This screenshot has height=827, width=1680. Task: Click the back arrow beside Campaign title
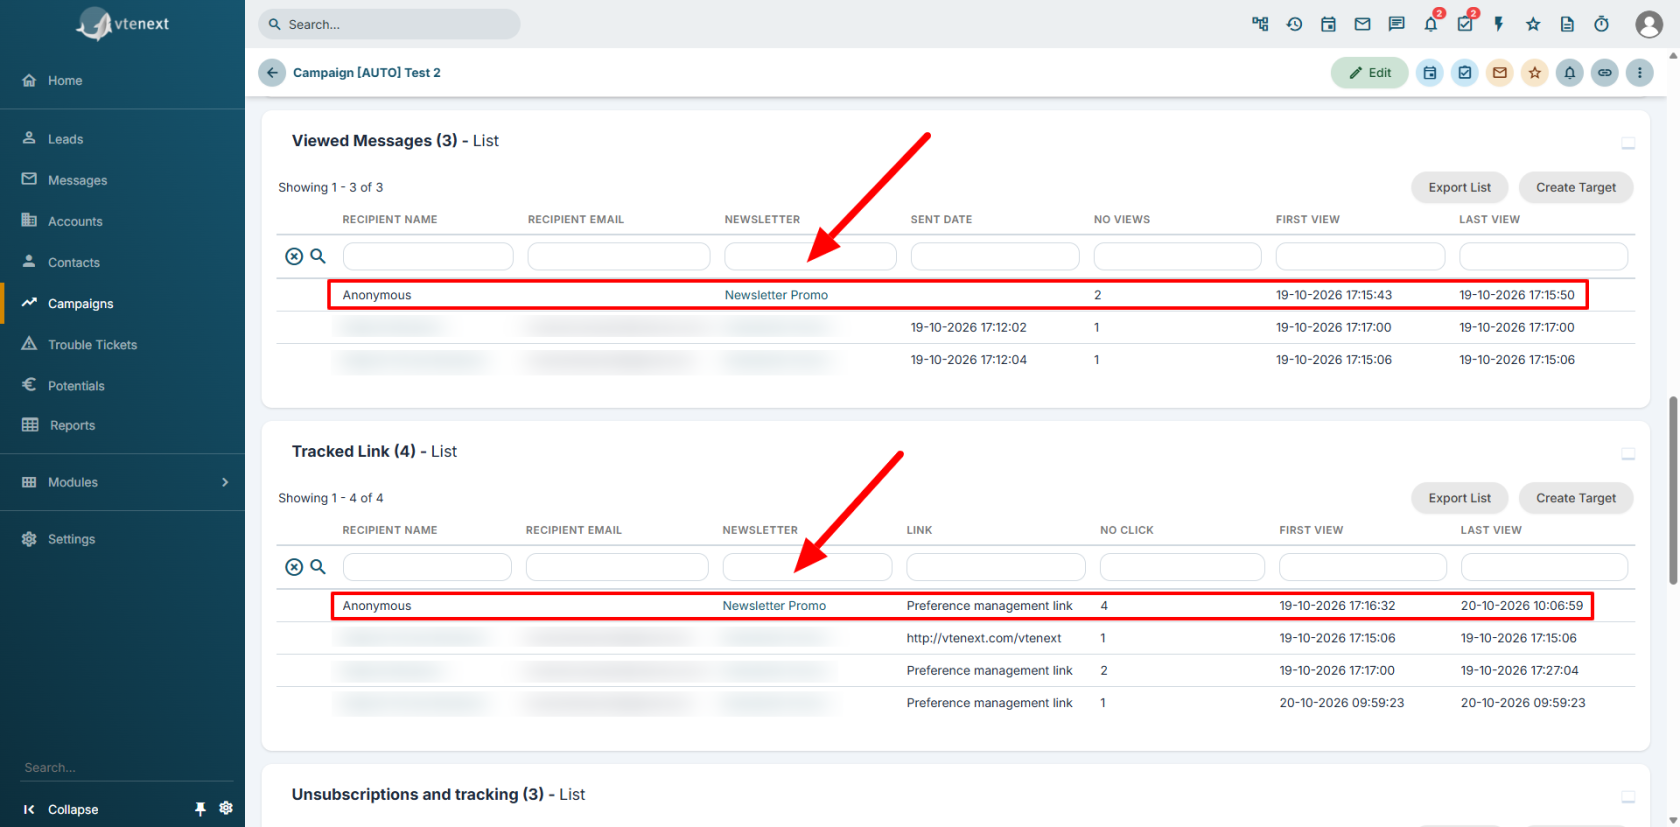(x=272, y=73)
